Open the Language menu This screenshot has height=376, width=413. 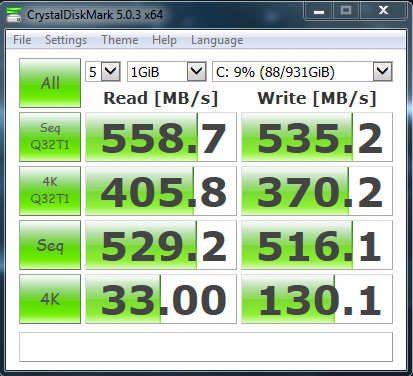point(217,40)
